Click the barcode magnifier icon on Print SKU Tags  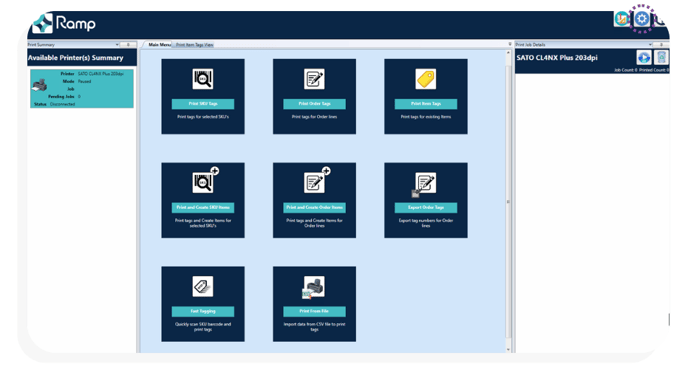(x=203, y=79)
